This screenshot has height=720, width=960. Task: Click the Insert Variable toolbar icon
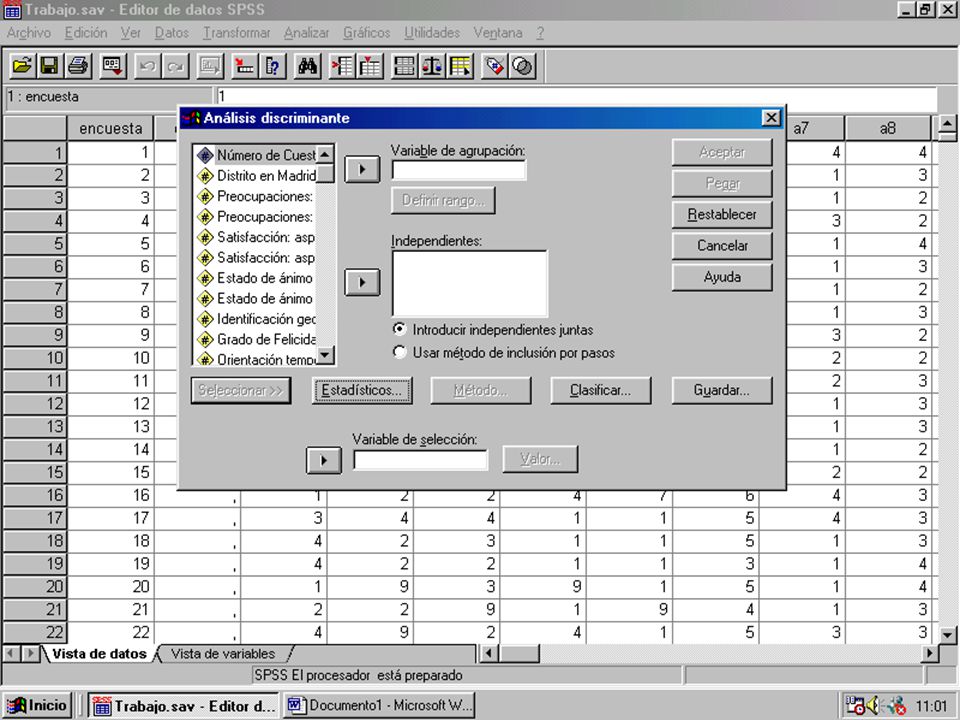pos(370,66)
